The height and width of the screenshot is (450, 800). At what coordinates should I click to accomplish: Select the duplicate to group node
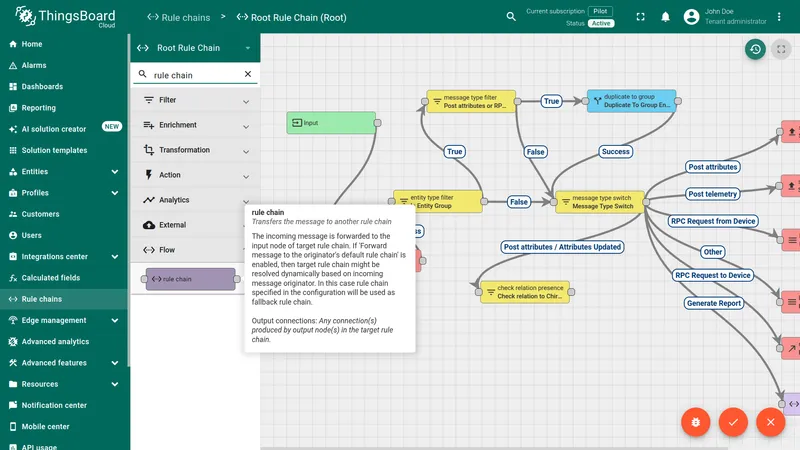pos(632,101)
